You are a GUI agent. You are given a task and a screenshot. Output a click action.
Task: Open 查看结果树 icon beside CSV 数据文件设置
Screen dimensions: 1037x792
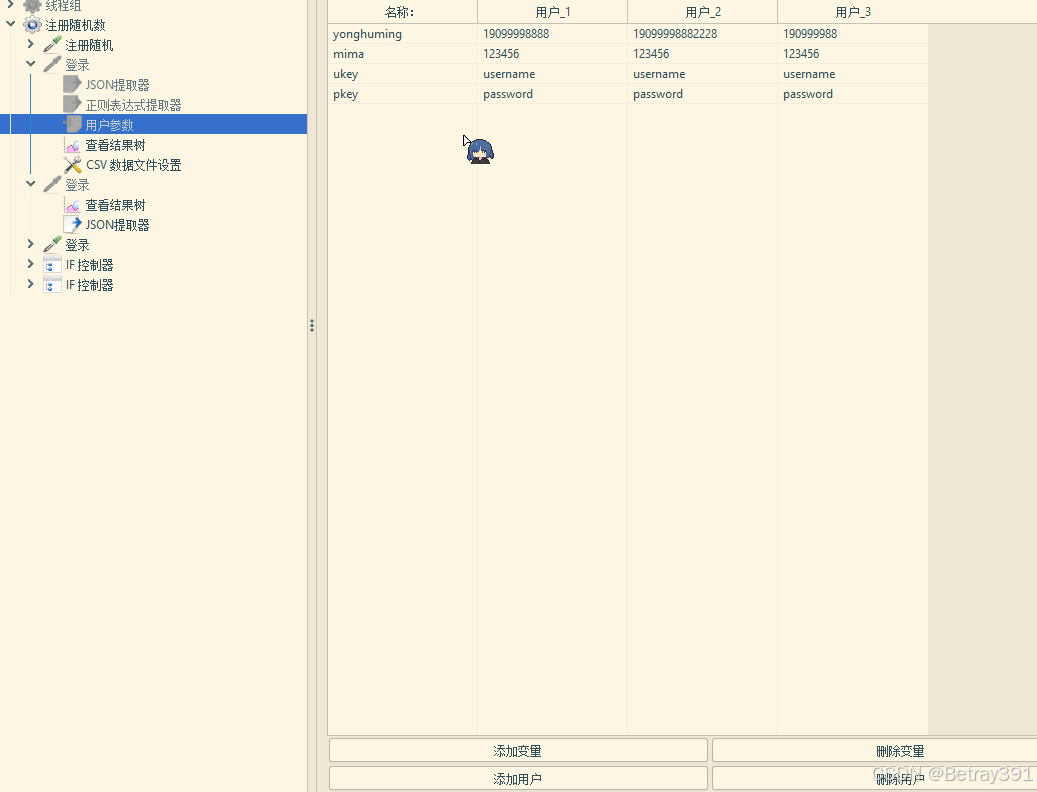click(x=72, y=145)
